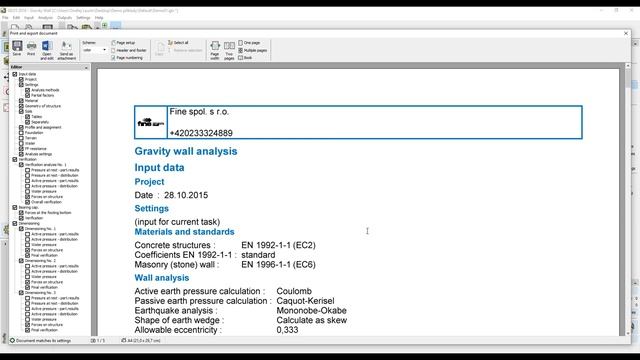Screen dimensions: 640x360
Task: Toggle Input data checkbox in tree
Action: (x=15, y=74)
